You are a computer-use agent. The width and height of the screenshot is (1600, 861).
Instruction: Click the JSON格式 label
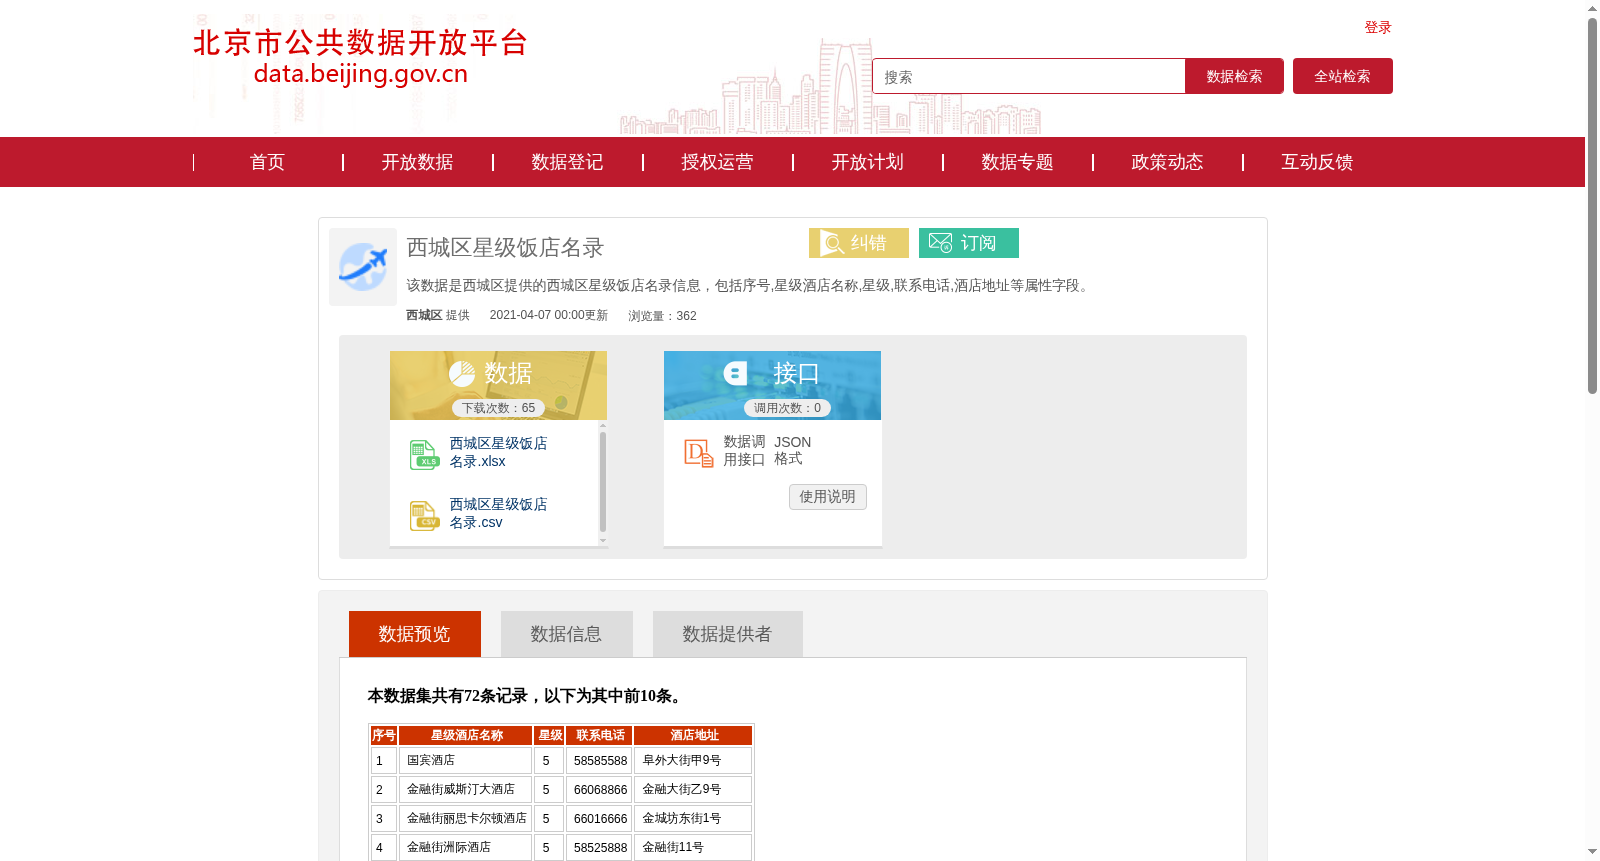point(792,450)
